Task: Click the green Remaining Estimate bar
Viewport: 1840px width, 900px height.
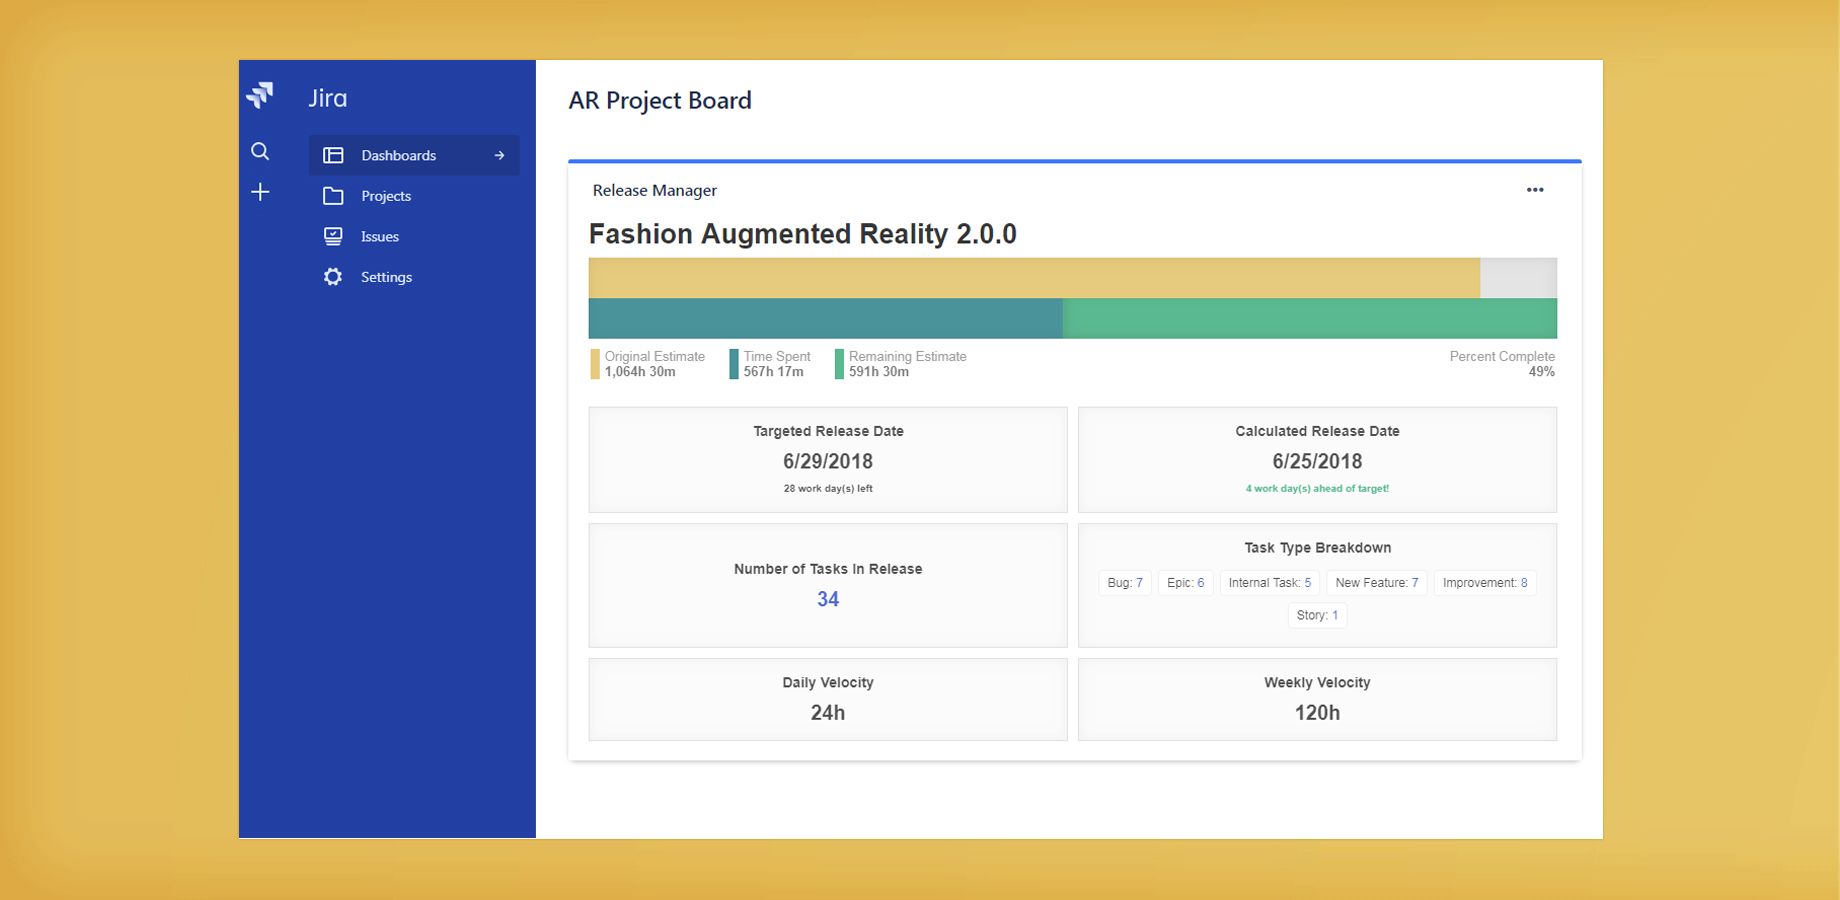Action: [x=1310, y=318]
